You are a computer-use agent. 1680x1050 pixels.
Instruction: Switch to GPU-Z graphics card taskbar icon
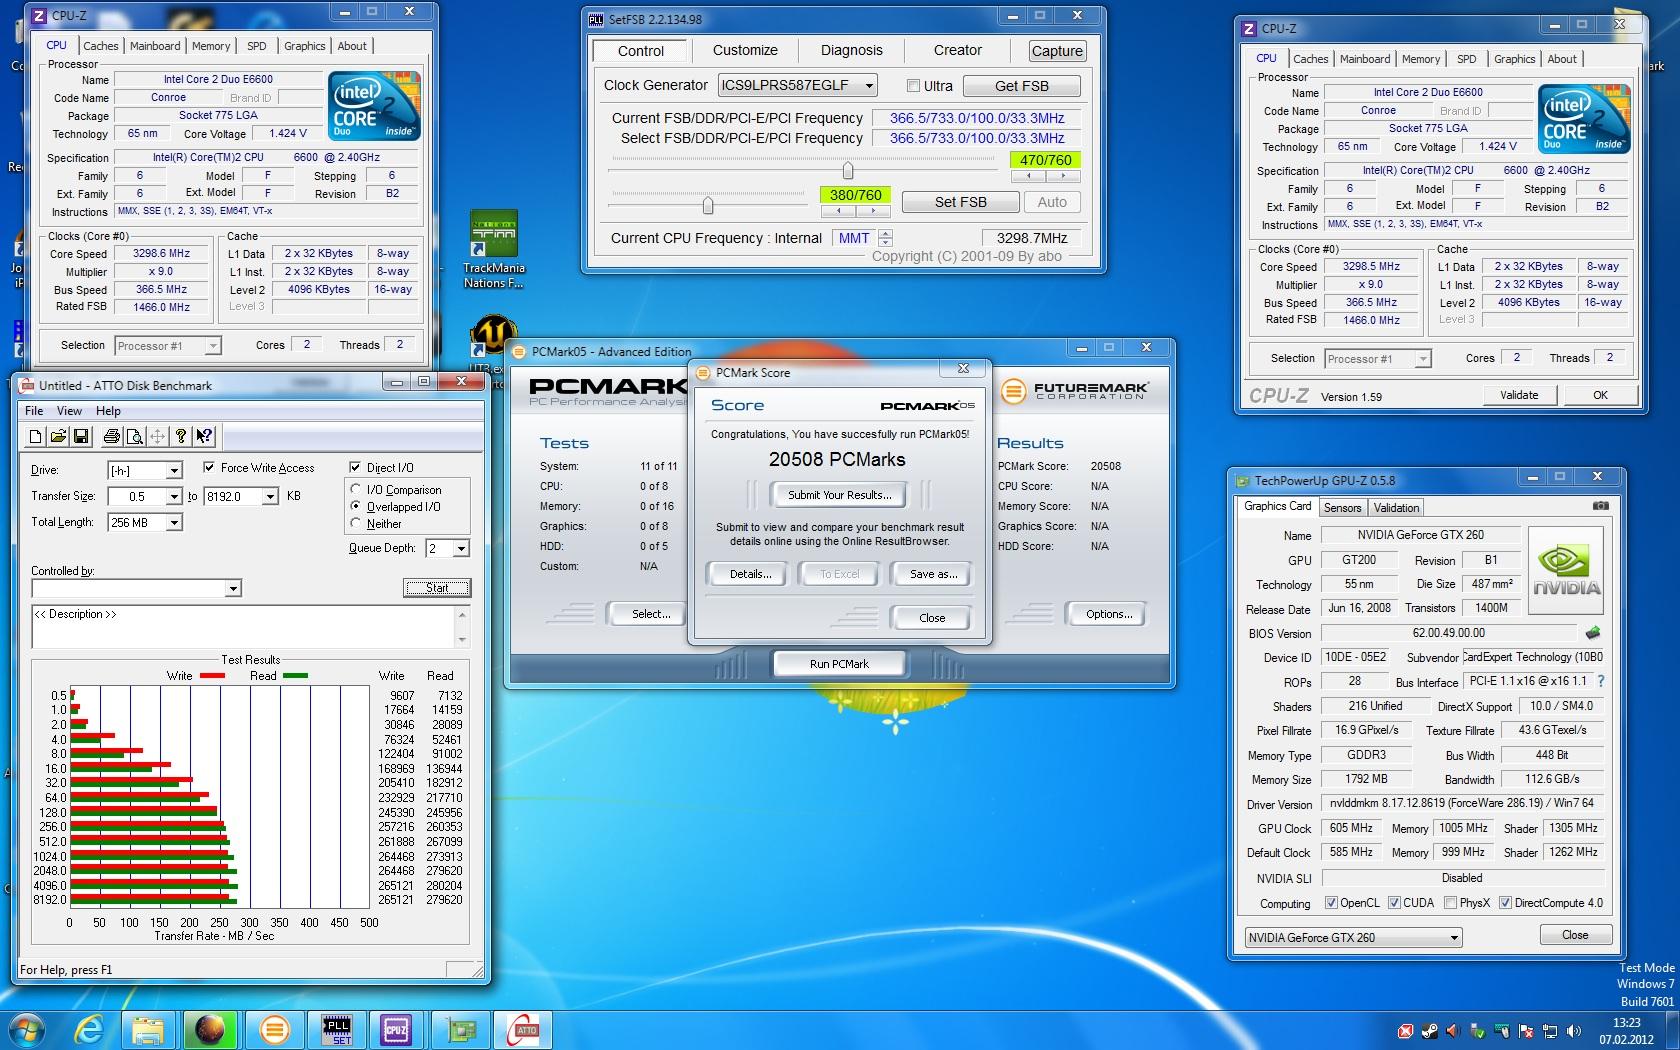(461, 1030)
